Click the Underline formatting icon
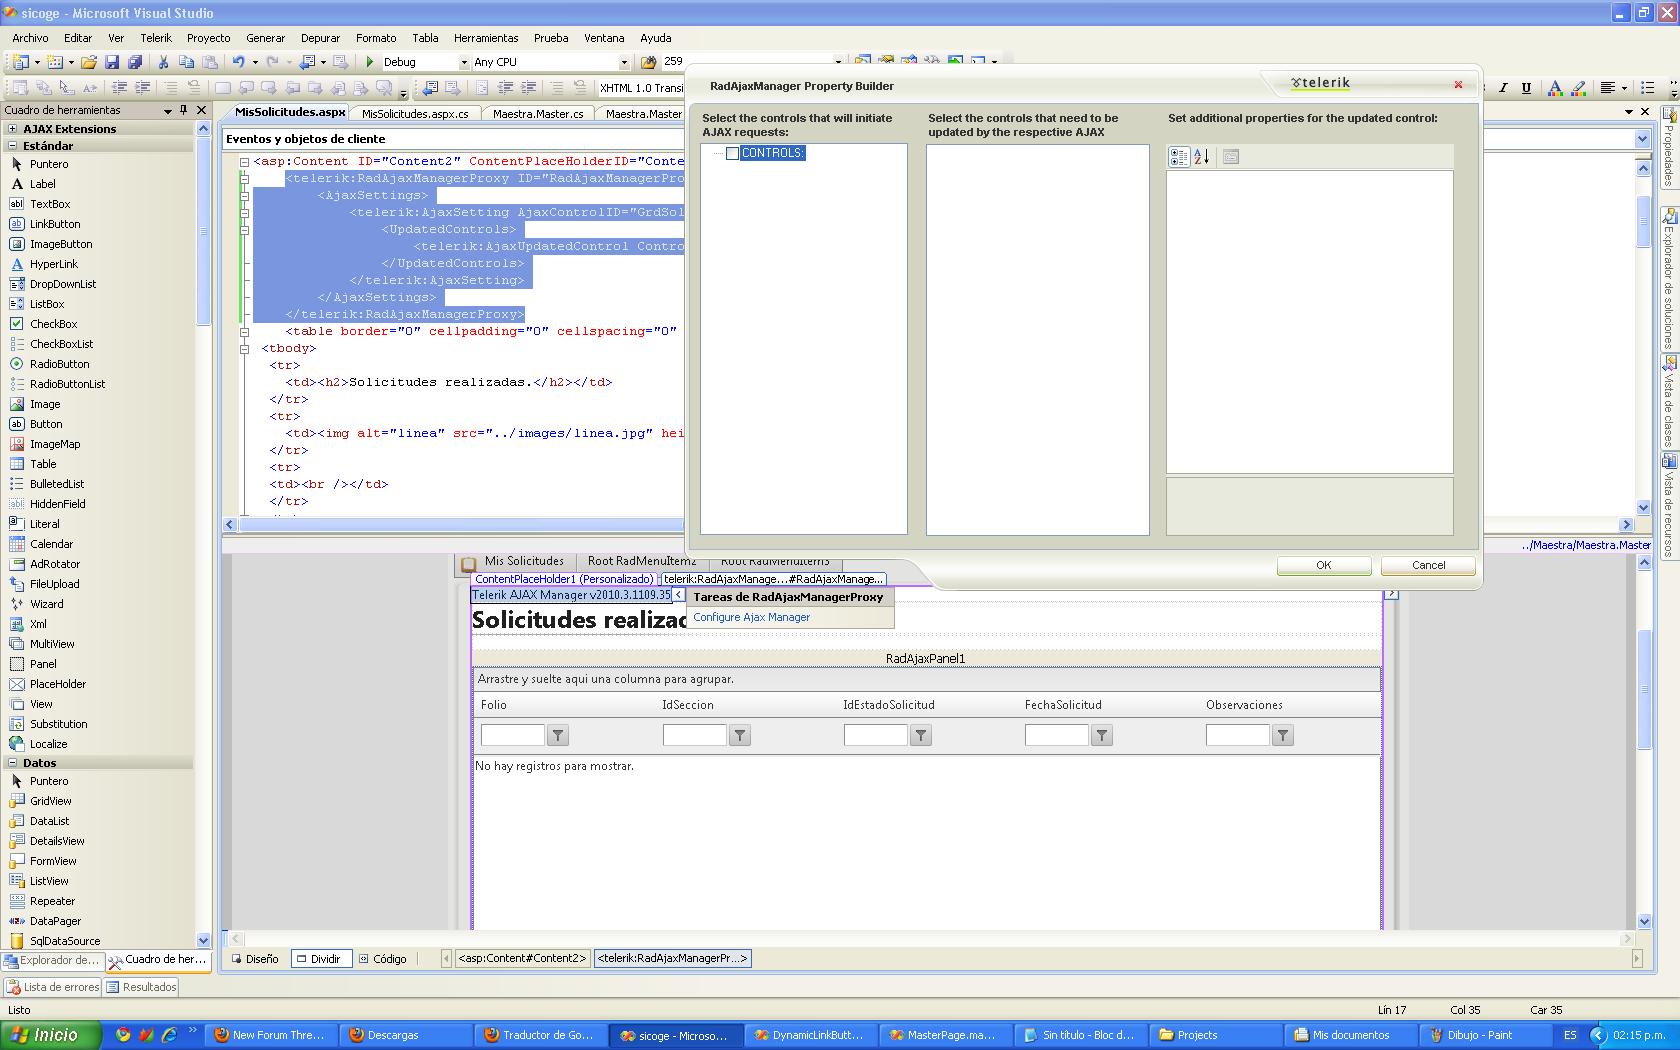Viewport: 1680px width, 1050px height. click(x=1526, y=88)
